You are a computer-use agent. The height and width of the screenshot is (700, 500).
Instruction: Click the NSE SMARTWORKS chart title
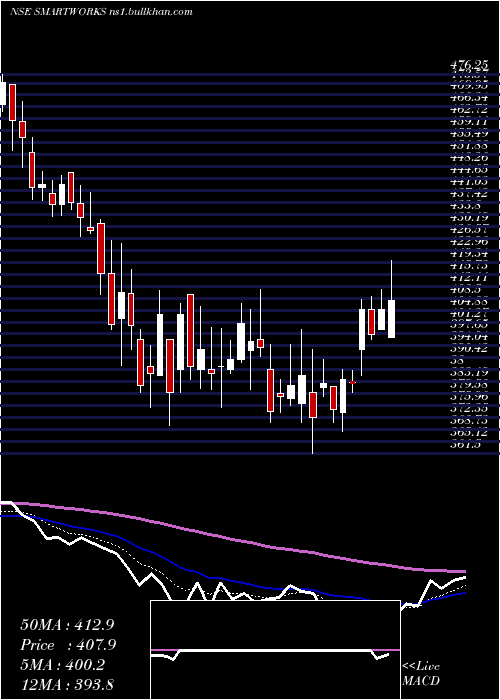point(56,12)
